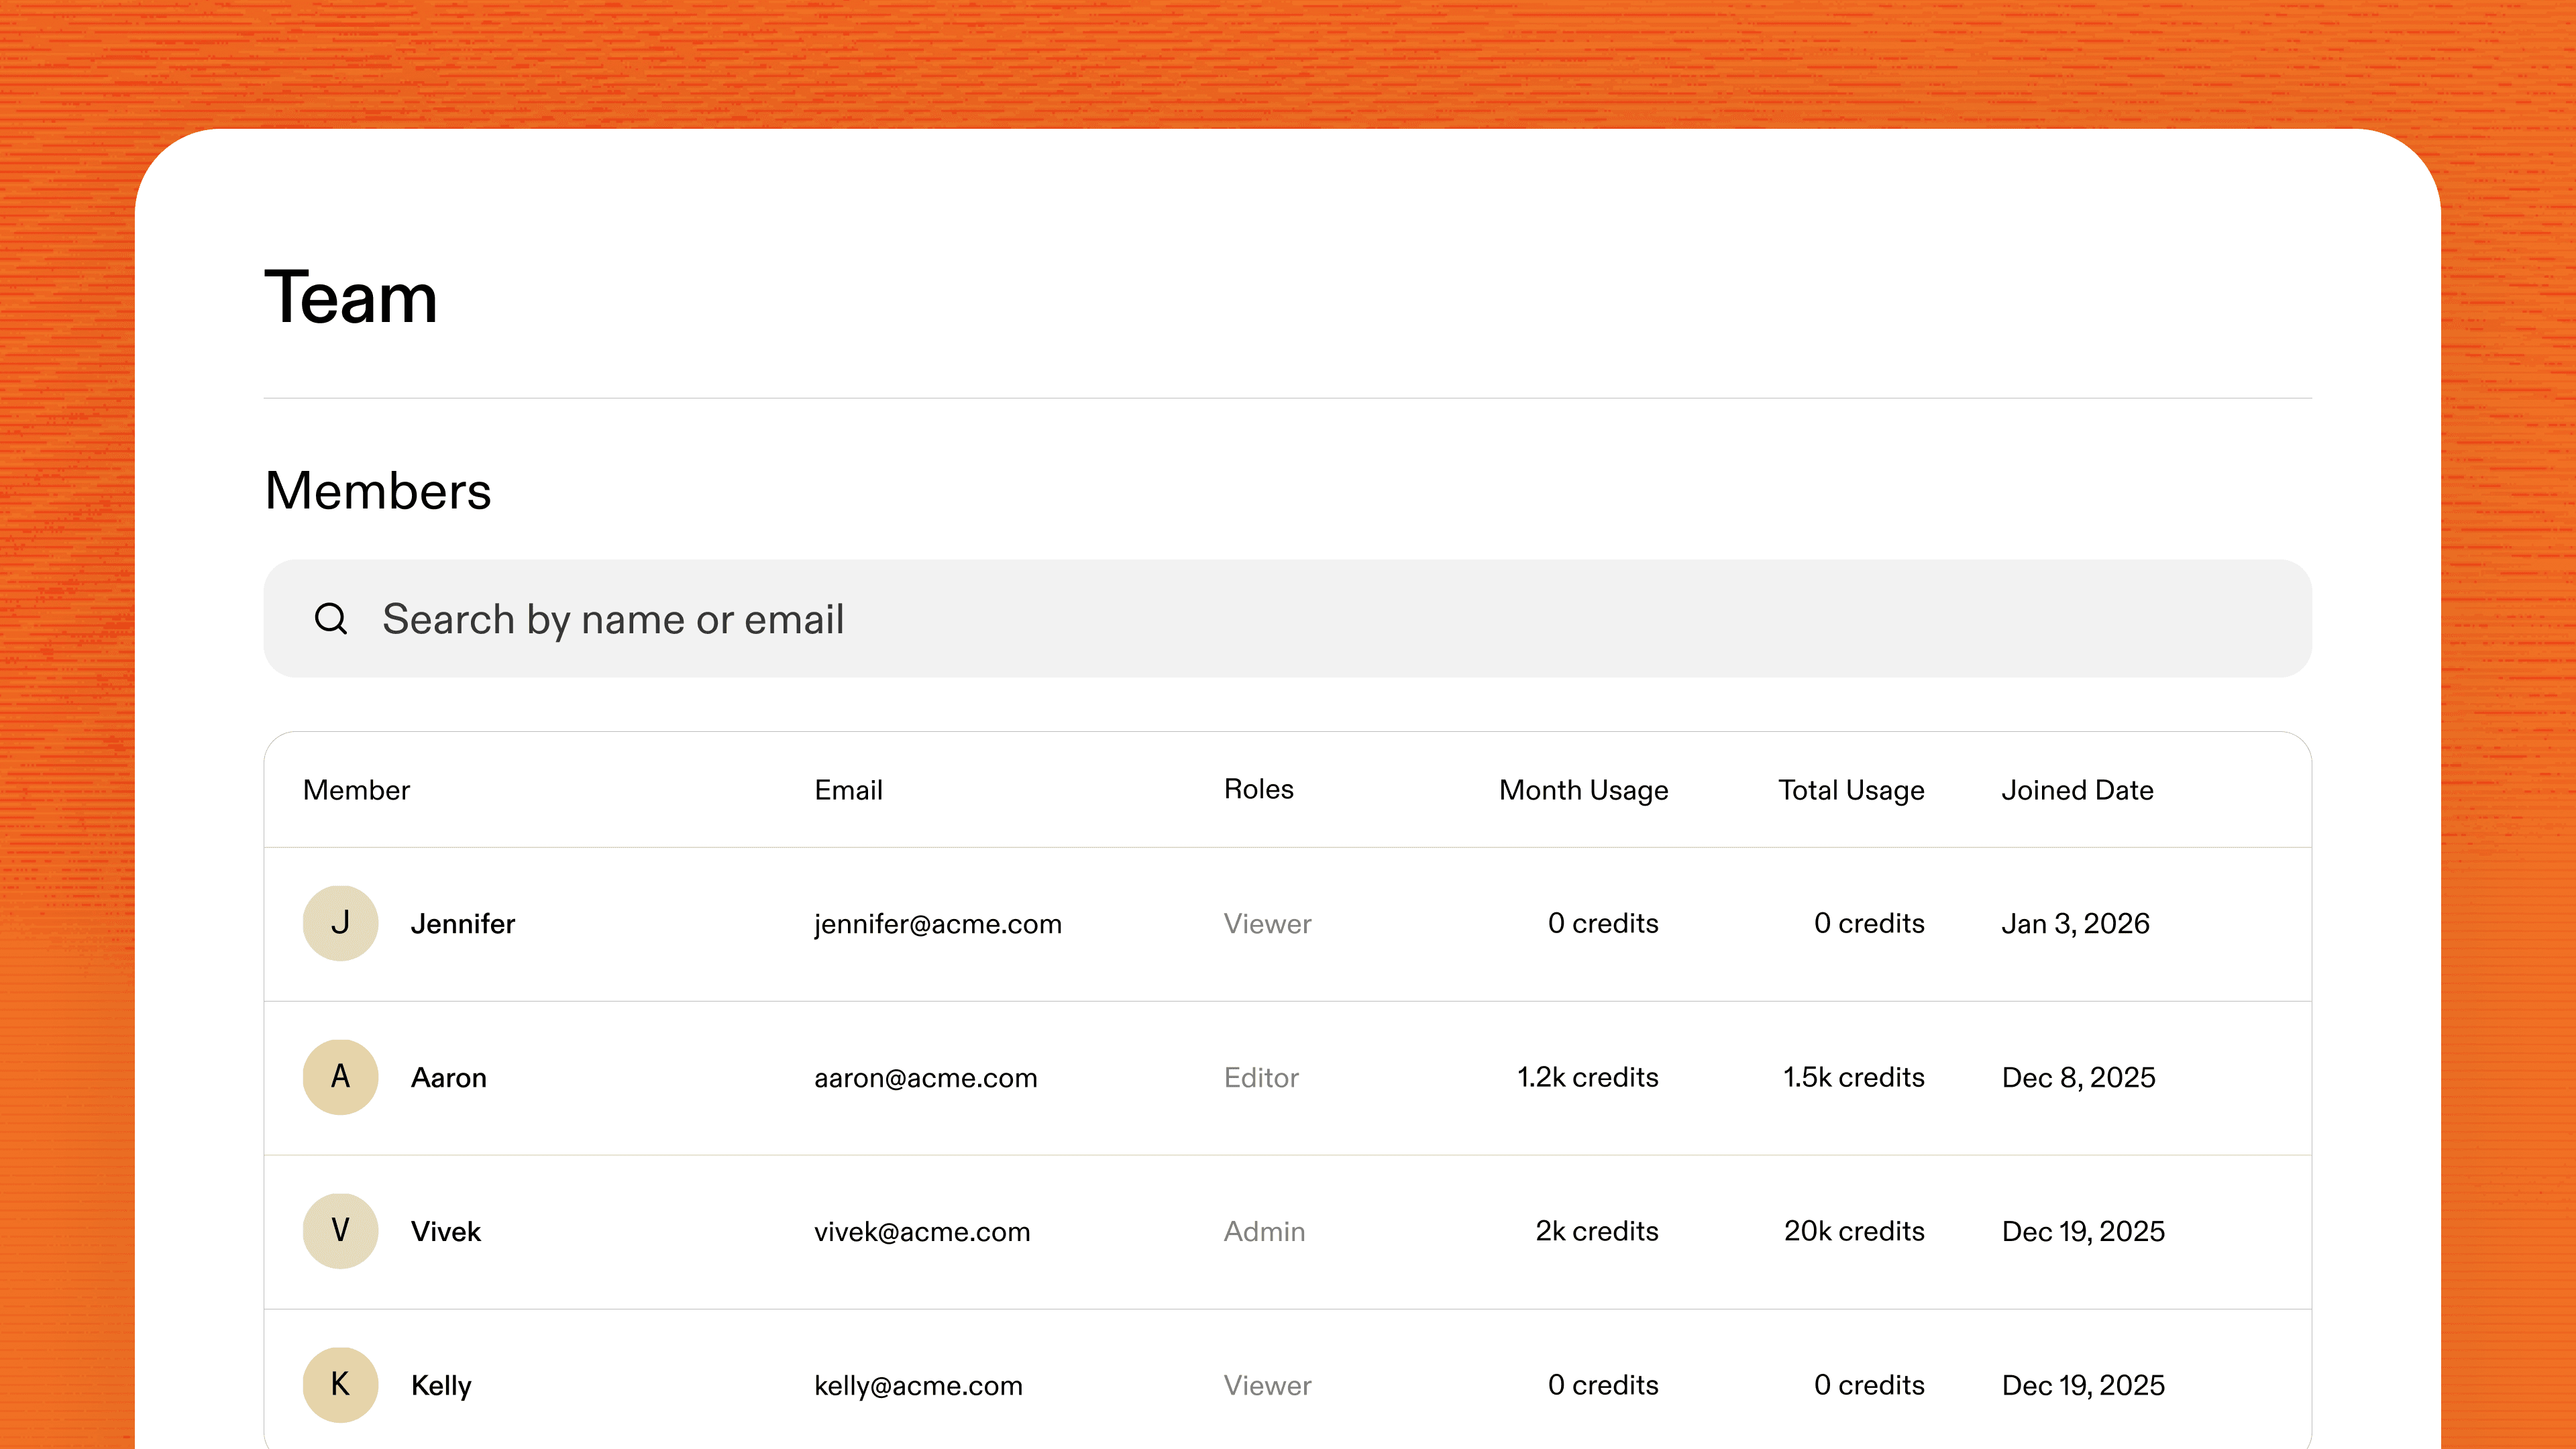This screenshot has width=2576, height=1449.
Task: Select Aaron's avatar with letter A
Action: 341,1077
